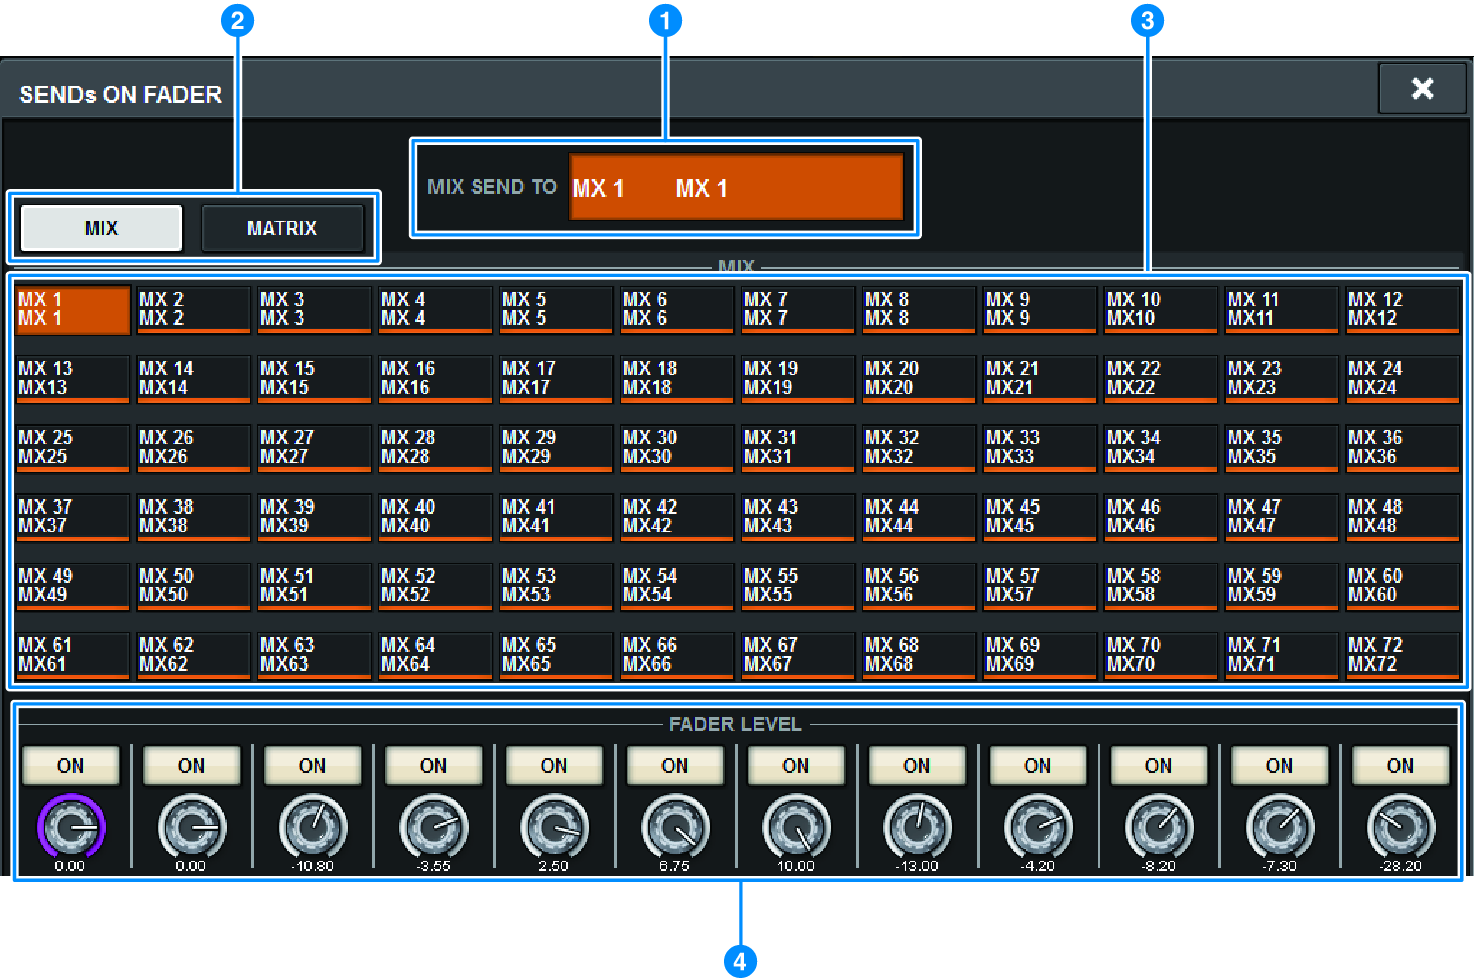Click the knob showing -13.00
This screenshot has height=979, width=1475.
tap(917, 828)
